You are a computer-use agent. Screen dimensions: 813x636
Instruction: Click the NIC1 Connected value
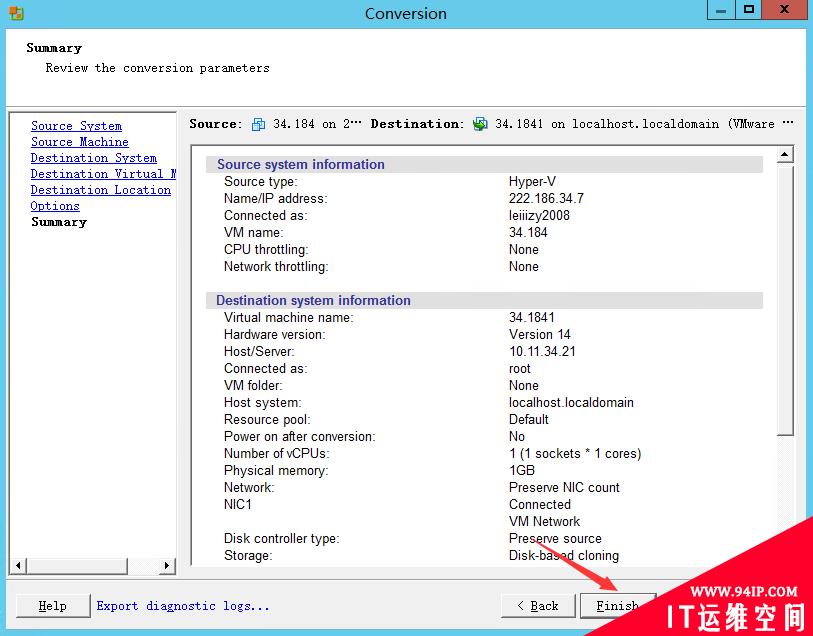click(540, 505)
